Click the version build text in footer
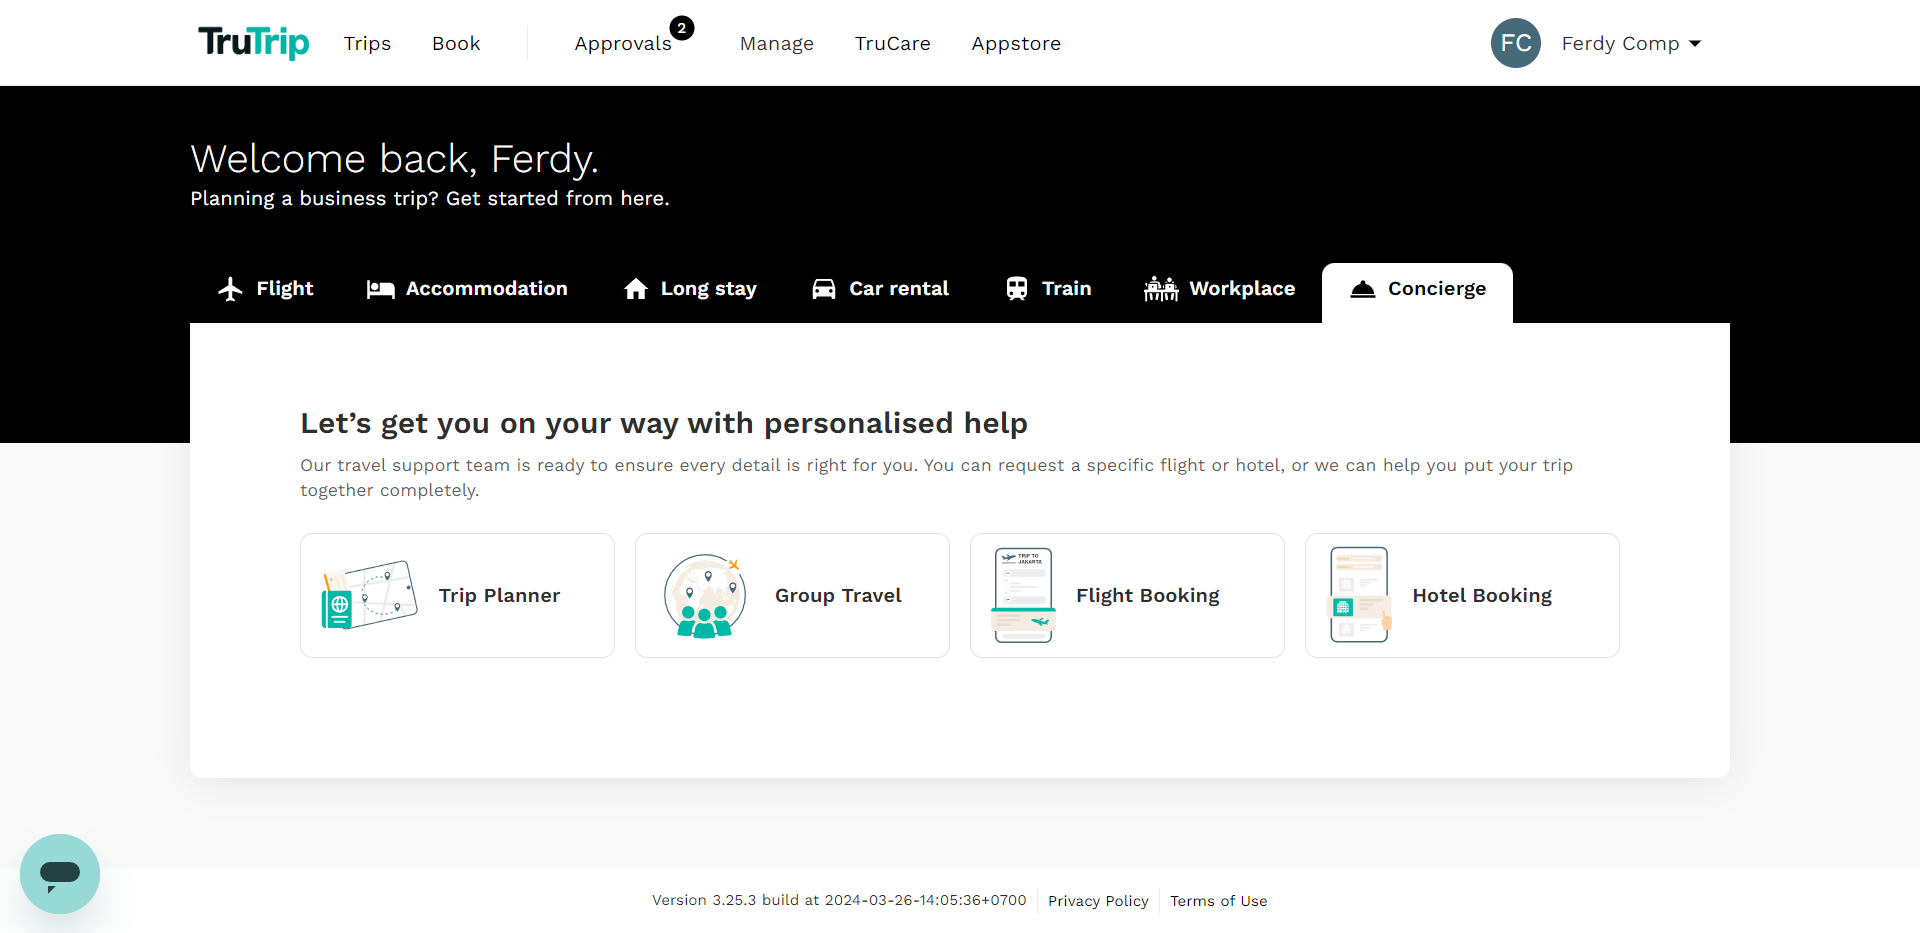Viewport: 1920px width, 933px height. tap(839, 900)
